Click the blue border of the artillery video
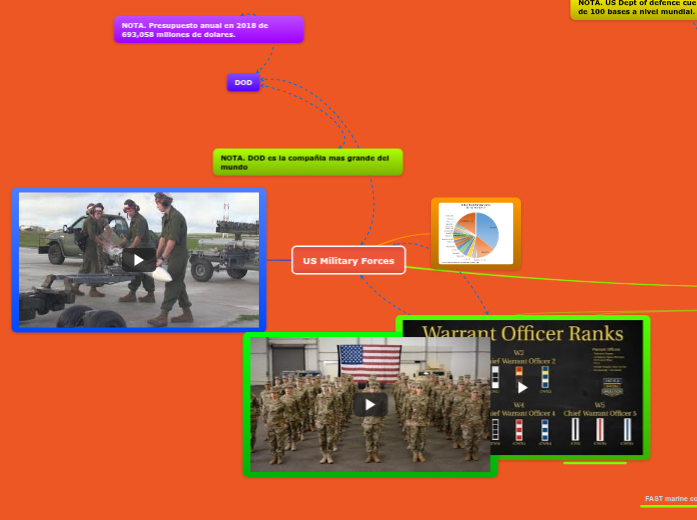The image size is (697, 520). click(15, 260)
